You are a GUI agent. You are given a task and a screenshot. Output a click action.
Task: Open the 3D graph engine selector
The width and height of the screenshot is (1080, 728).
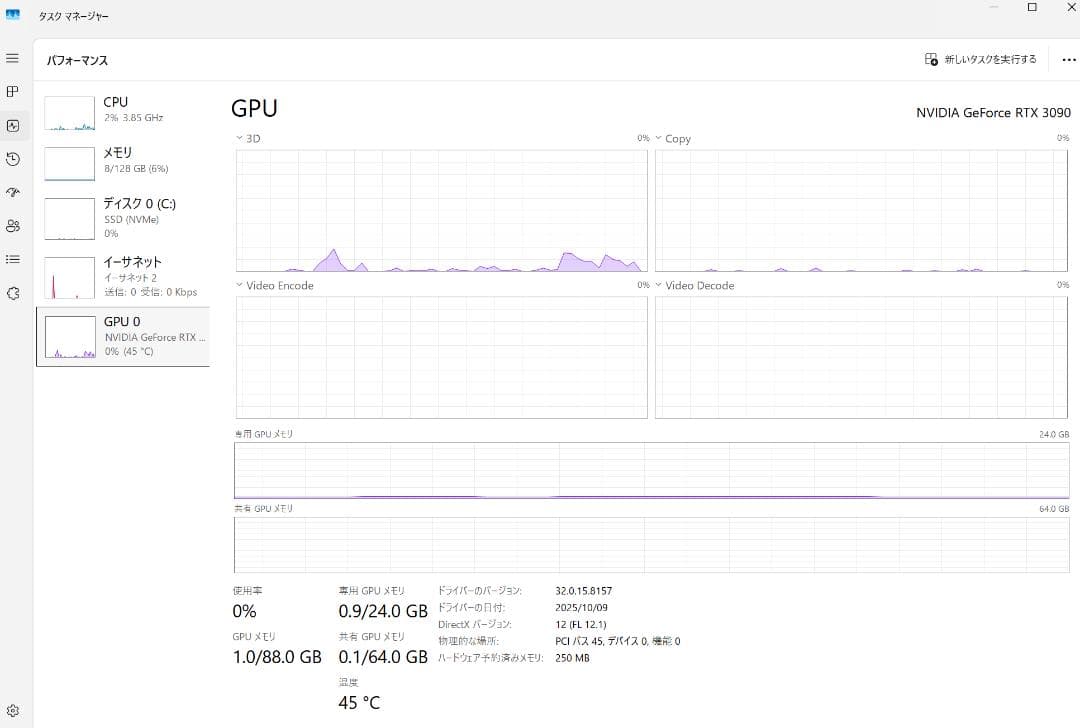tap(247, 138)
